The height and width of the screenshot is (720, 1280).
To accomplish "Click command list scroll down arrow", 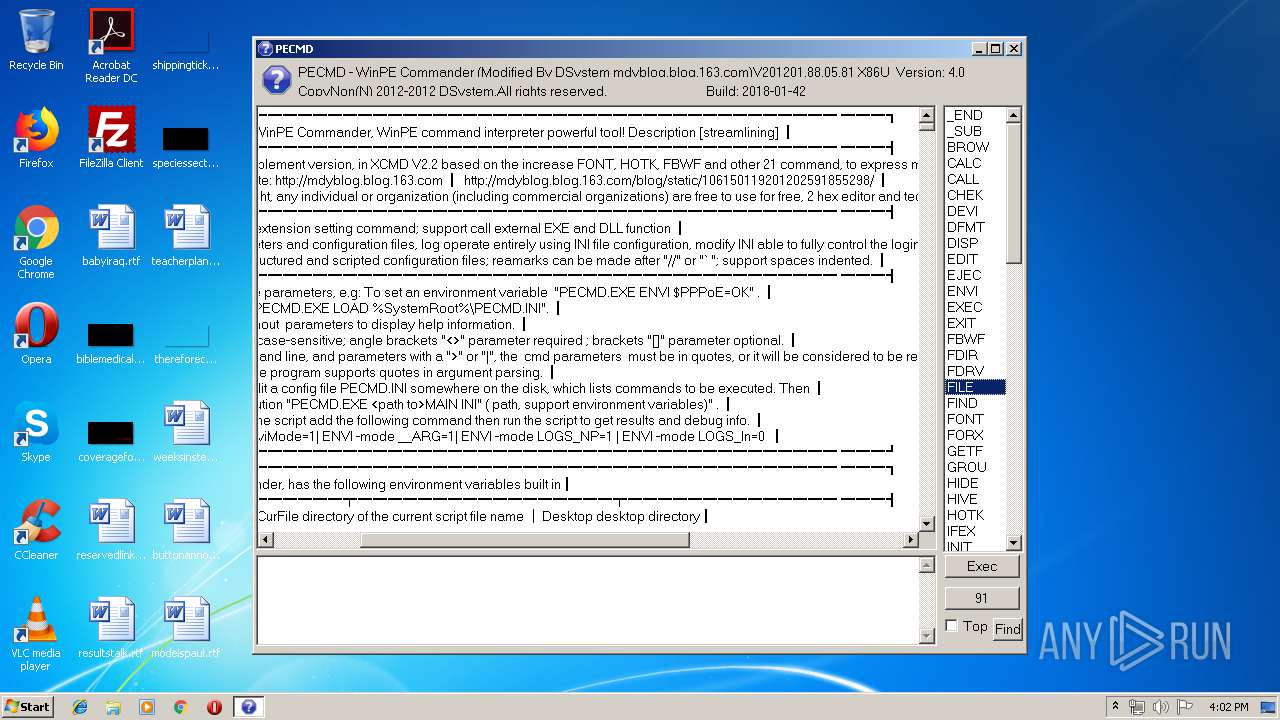I will pos(1013,543).
